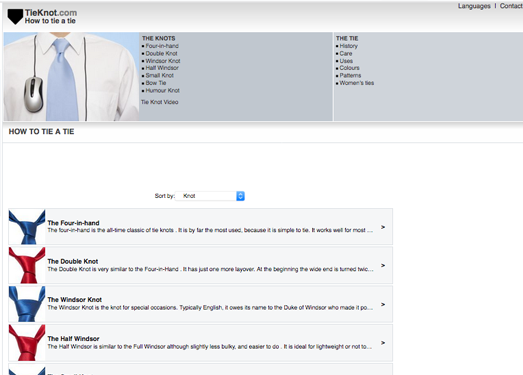This screenshot has width=523, height=375.
Task: Click the arrow on the Four-in-hand row
Action: click(x=383, y=227)
